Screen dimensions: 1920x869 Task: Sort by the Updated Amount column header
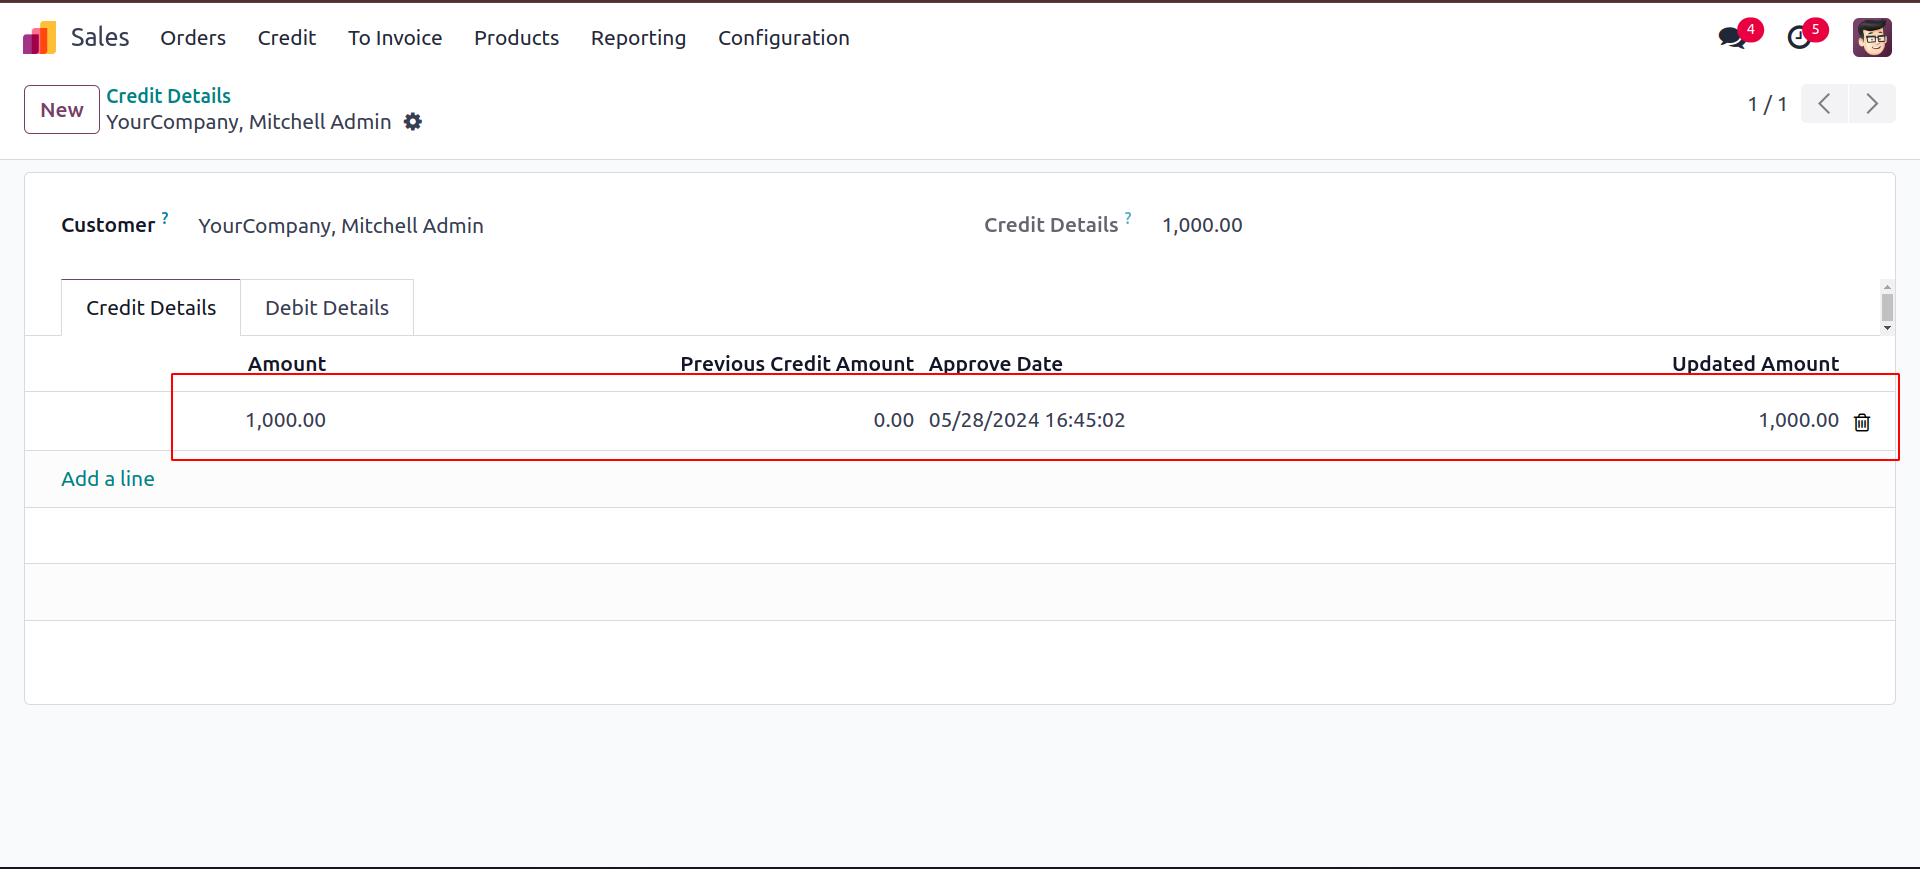1756,364
